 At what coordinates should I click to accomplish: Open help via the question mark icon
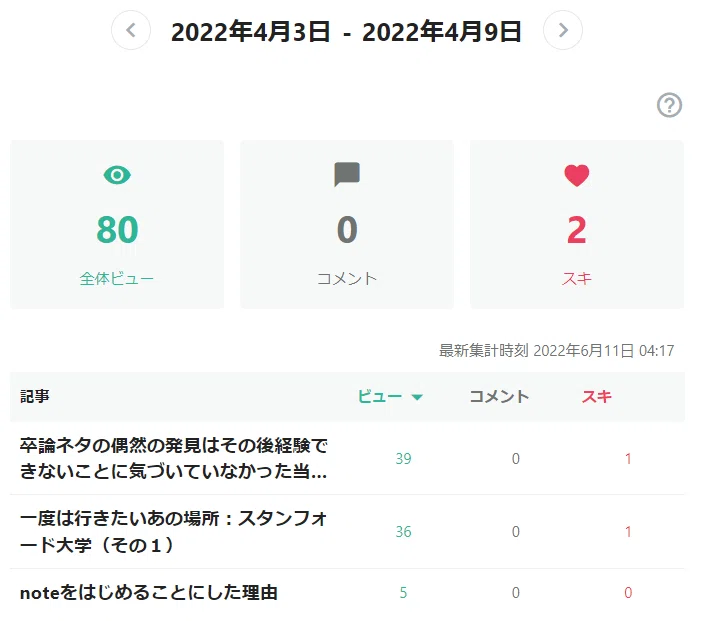pos(669,105)
